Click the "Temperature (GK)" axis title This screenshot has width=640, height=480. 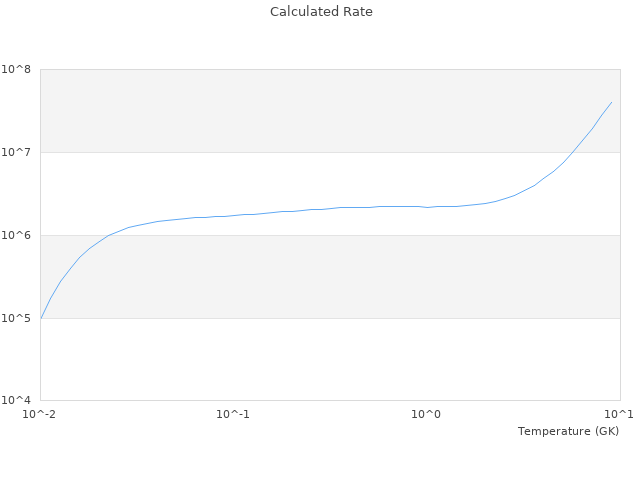pos(568,431)
